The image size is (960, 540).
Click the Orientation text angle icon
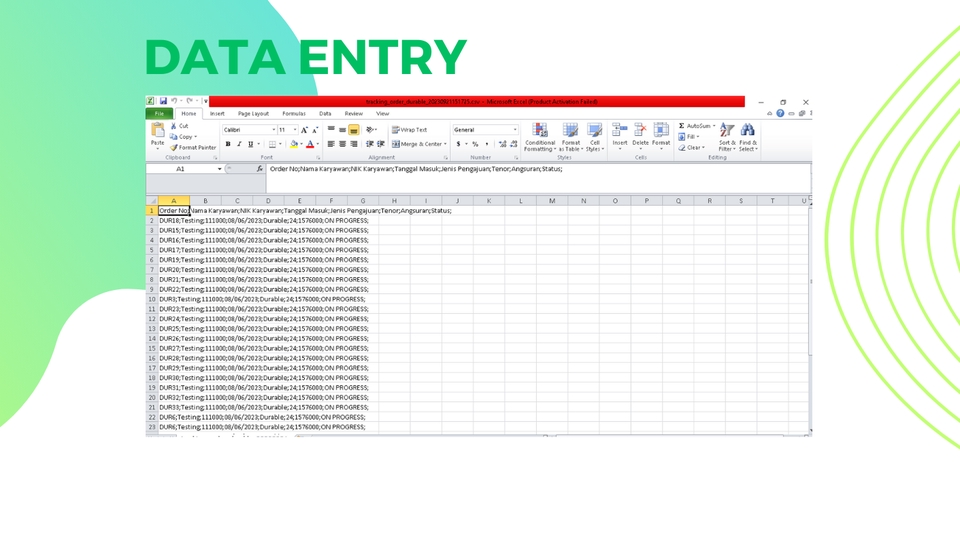[370, 130]
